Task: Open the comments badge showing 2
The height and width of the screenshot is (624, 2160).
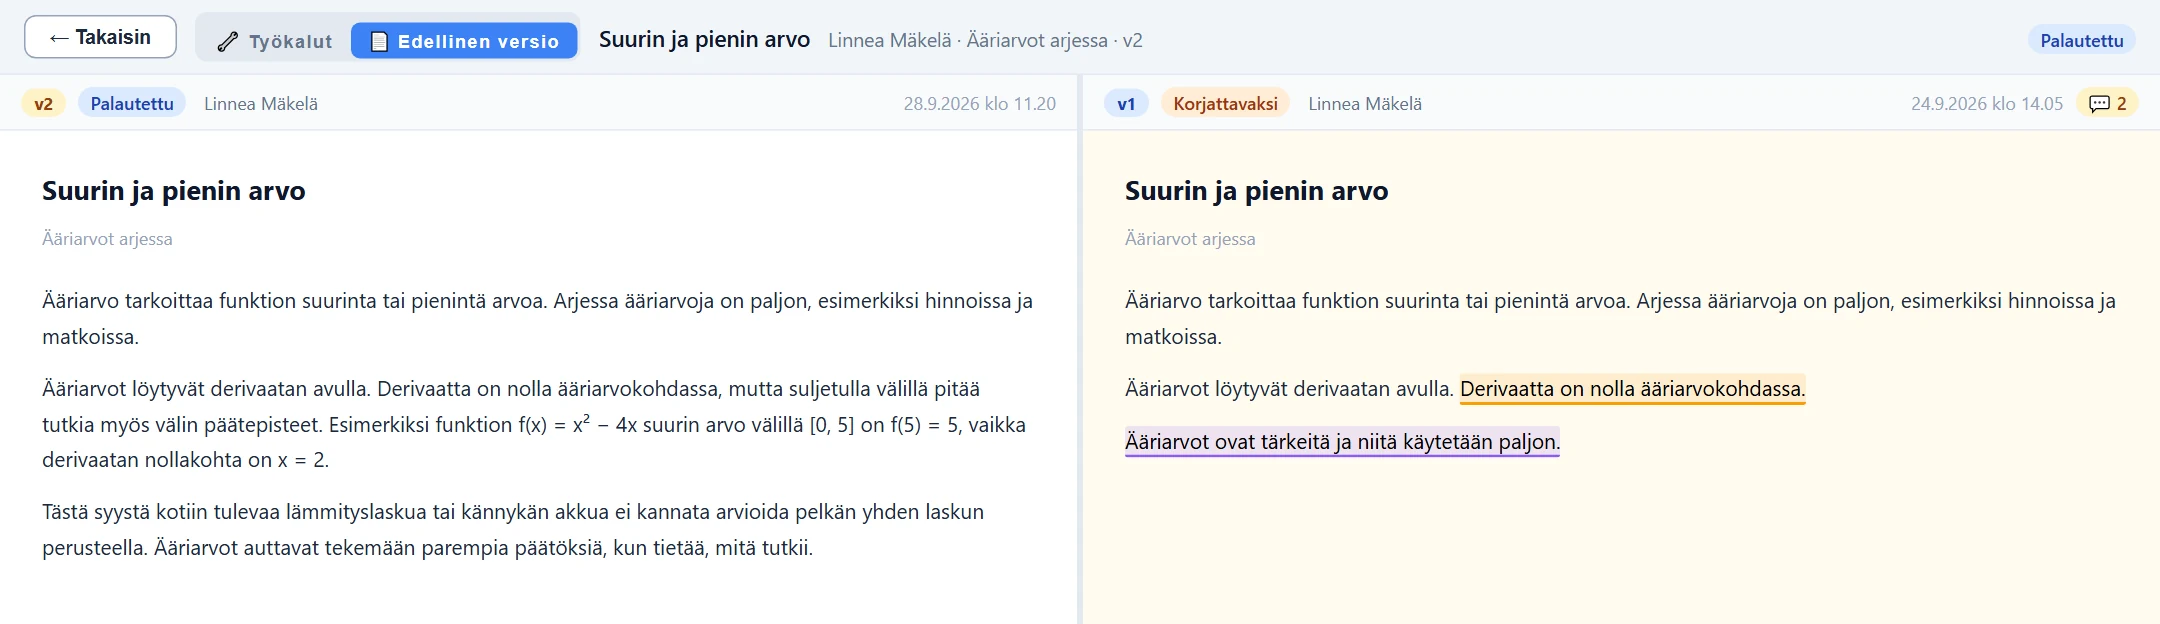Action: [2107, 103]
